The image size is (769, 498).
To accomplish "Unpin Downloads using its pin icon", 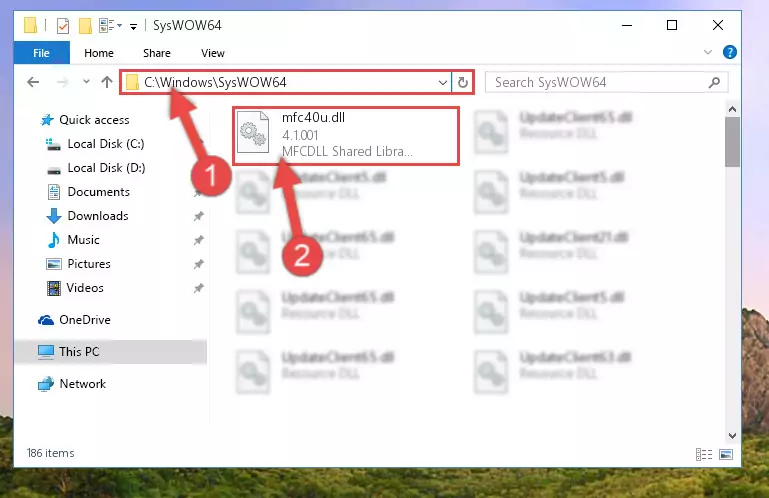I will pyautogui.click(x=198, y=216).
